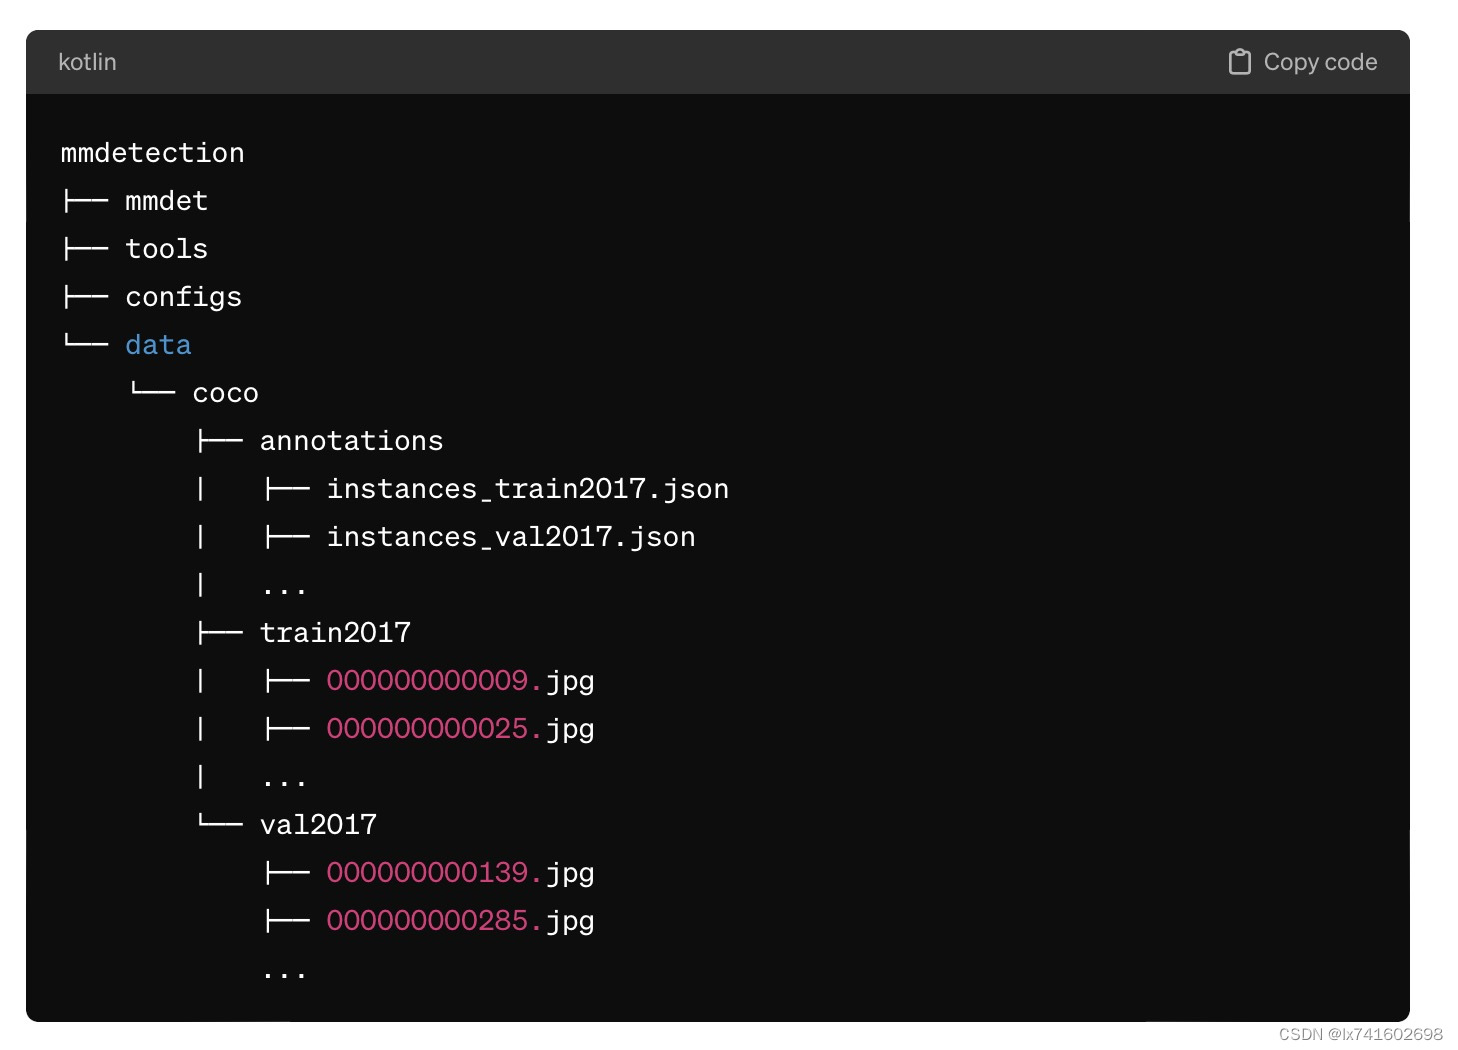
Task: Click the "000000000139.jpg" file name
Action: tap(461, 873)
